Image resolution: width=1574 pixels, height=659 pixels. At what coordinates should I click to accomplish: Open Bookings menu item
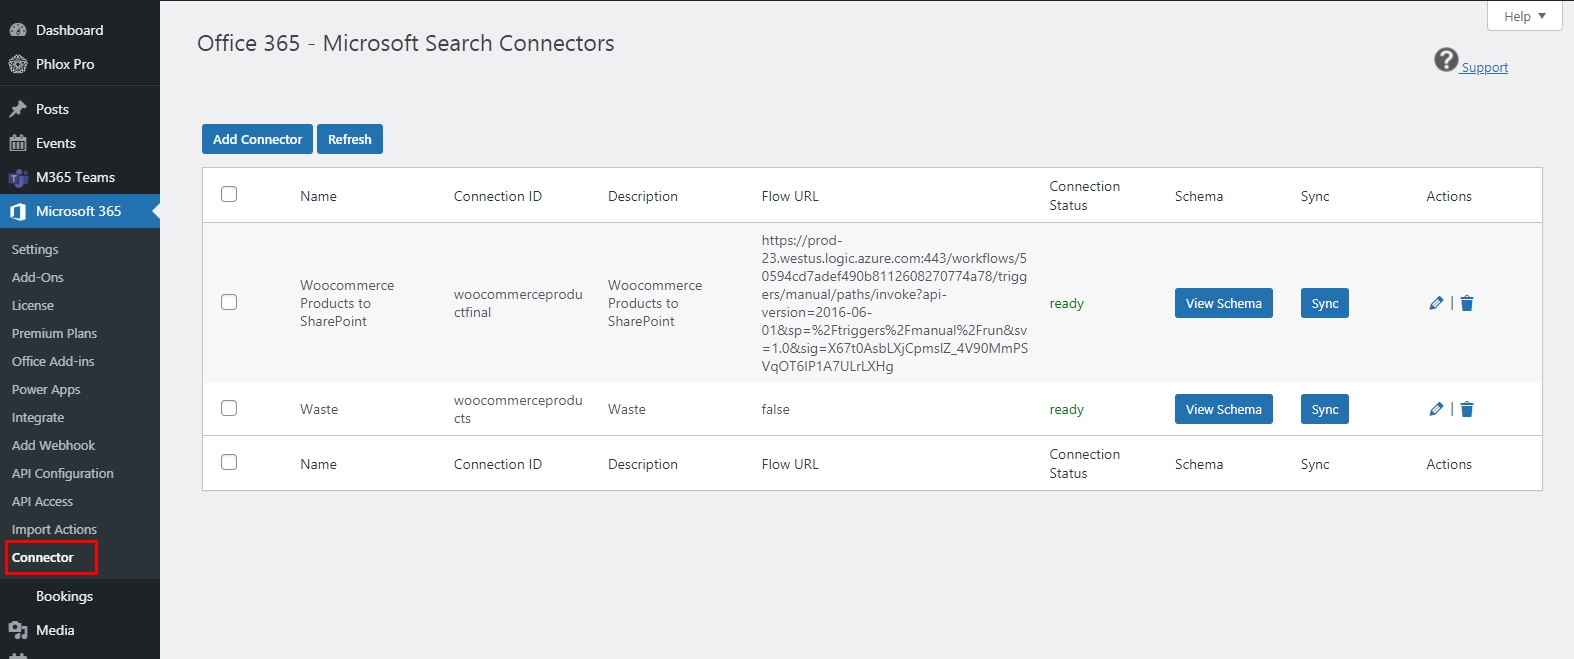(x=65, y=596)
